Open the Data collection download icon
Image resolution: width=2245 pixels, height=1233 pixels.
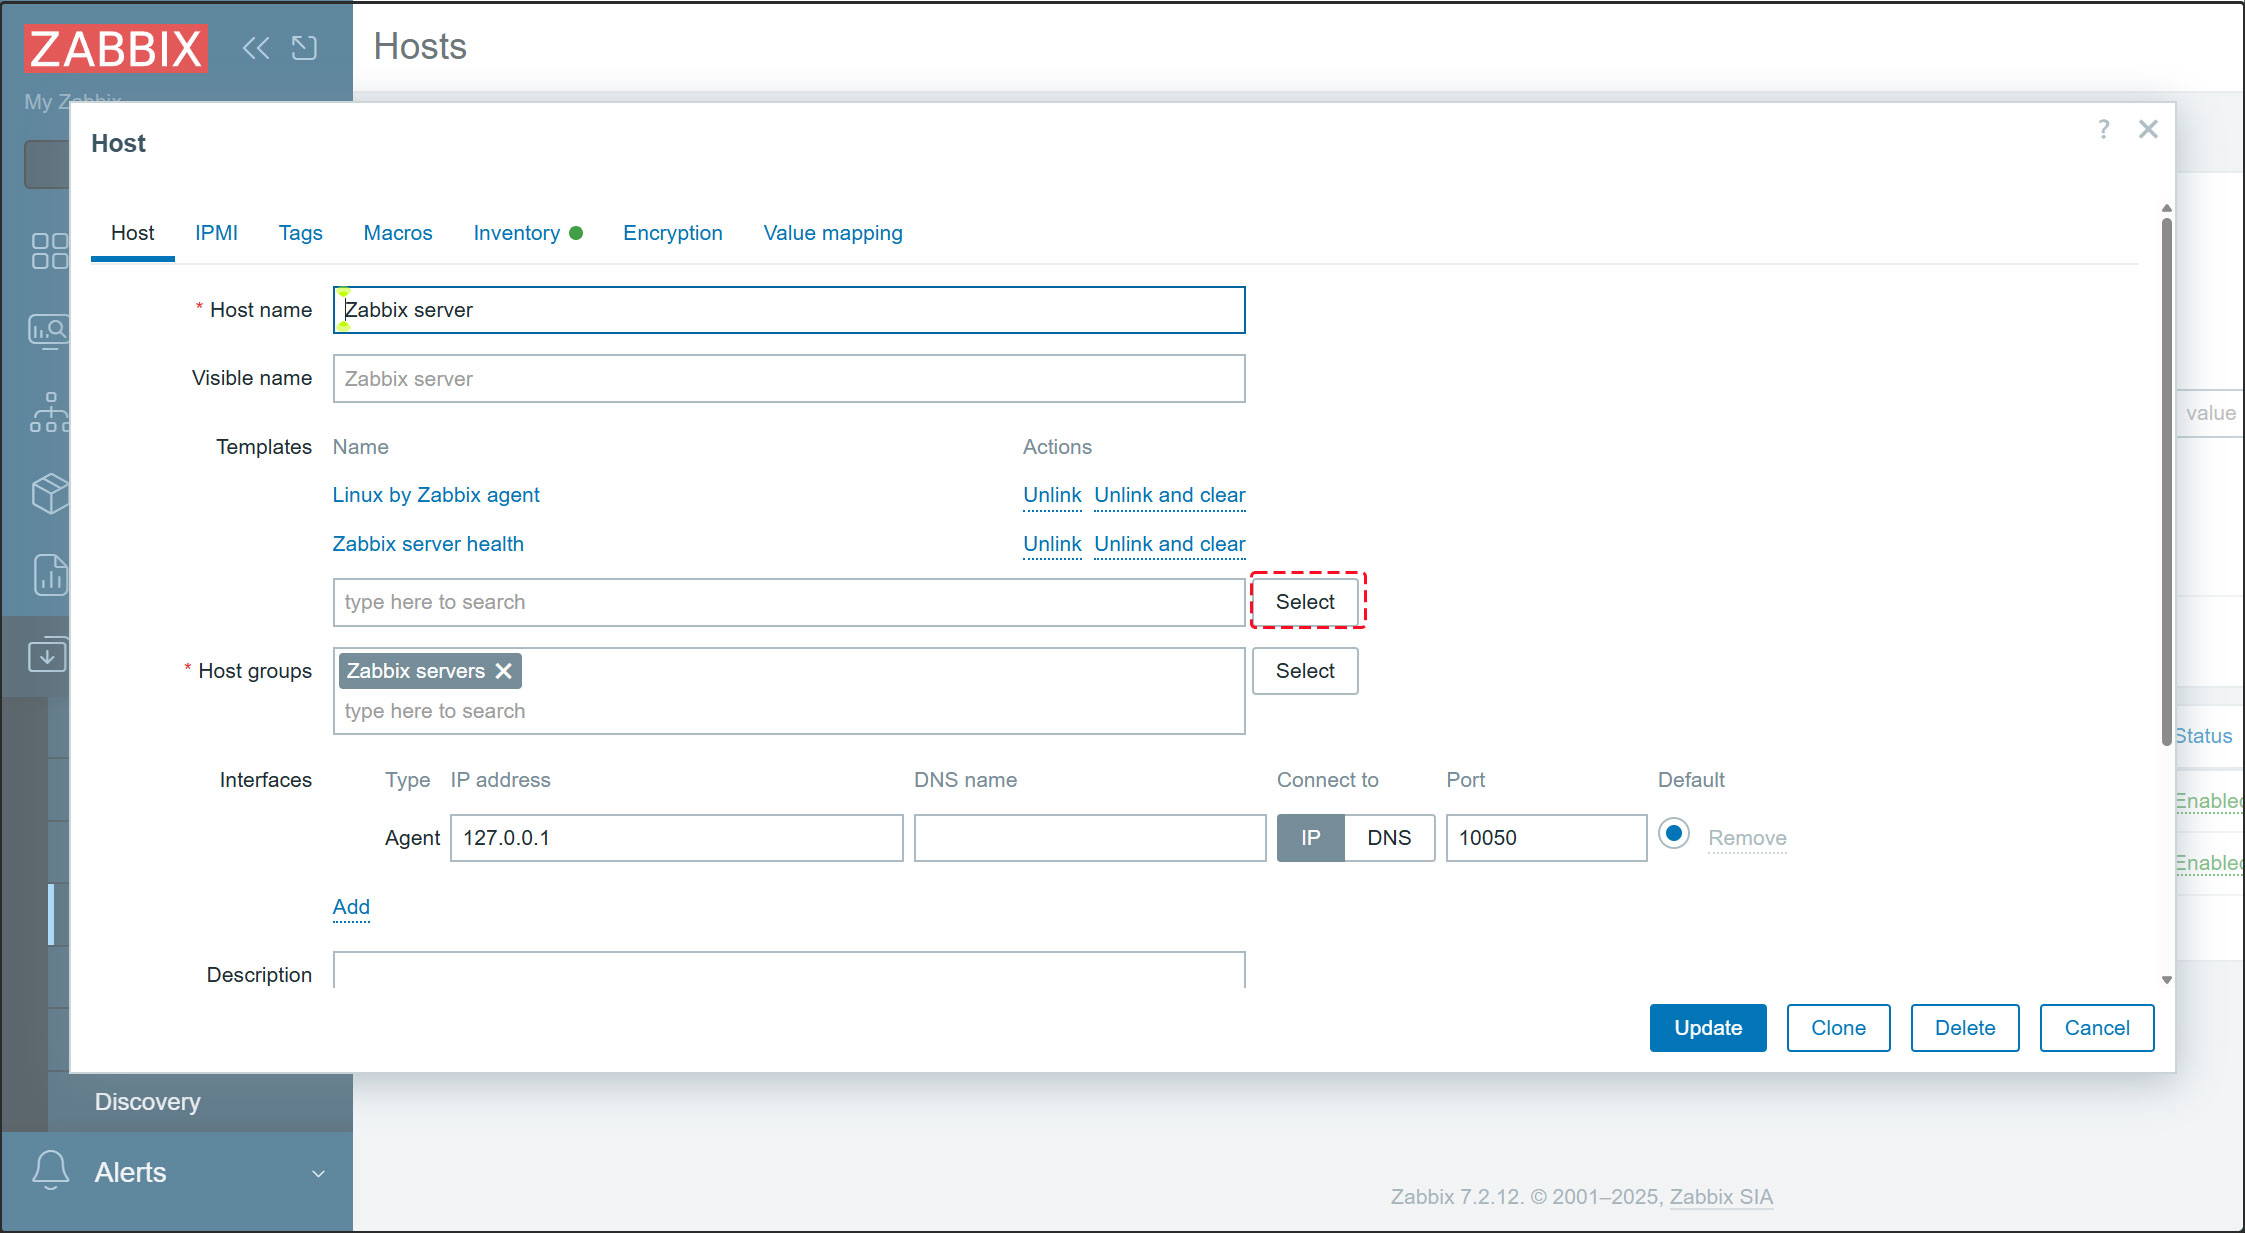click(x=47, y=656)
